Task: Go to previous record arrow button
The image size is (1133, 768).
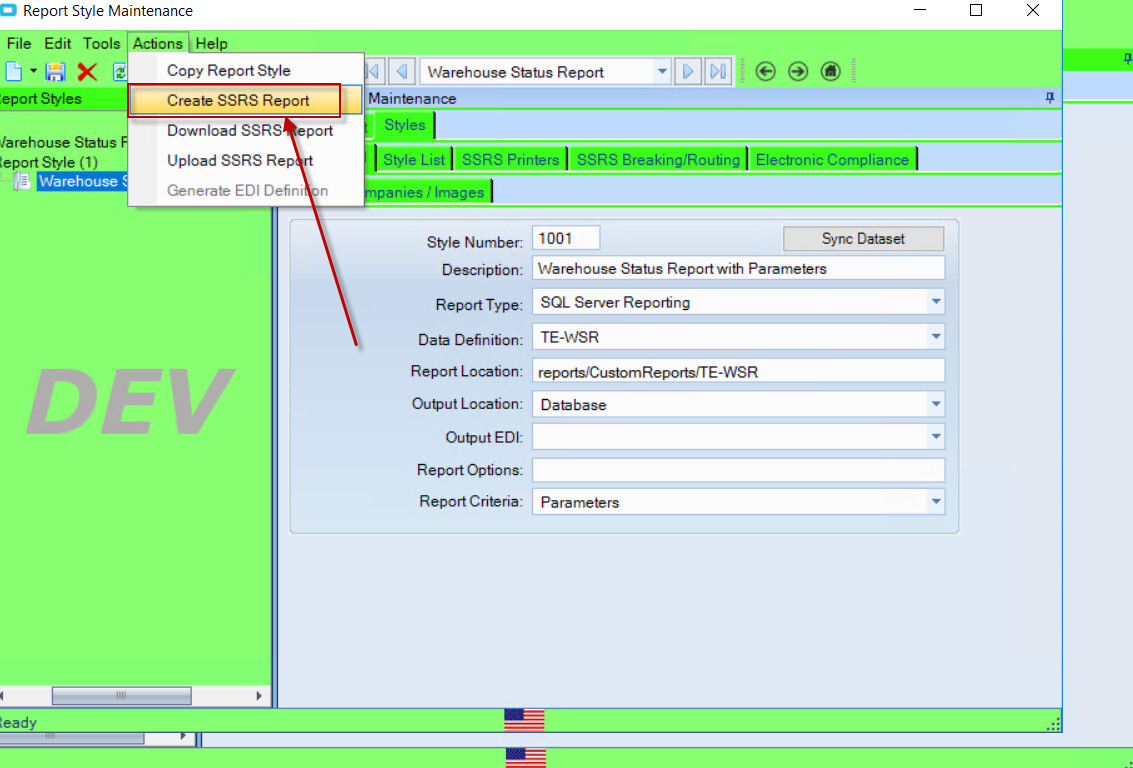Action: coord(402,72)
